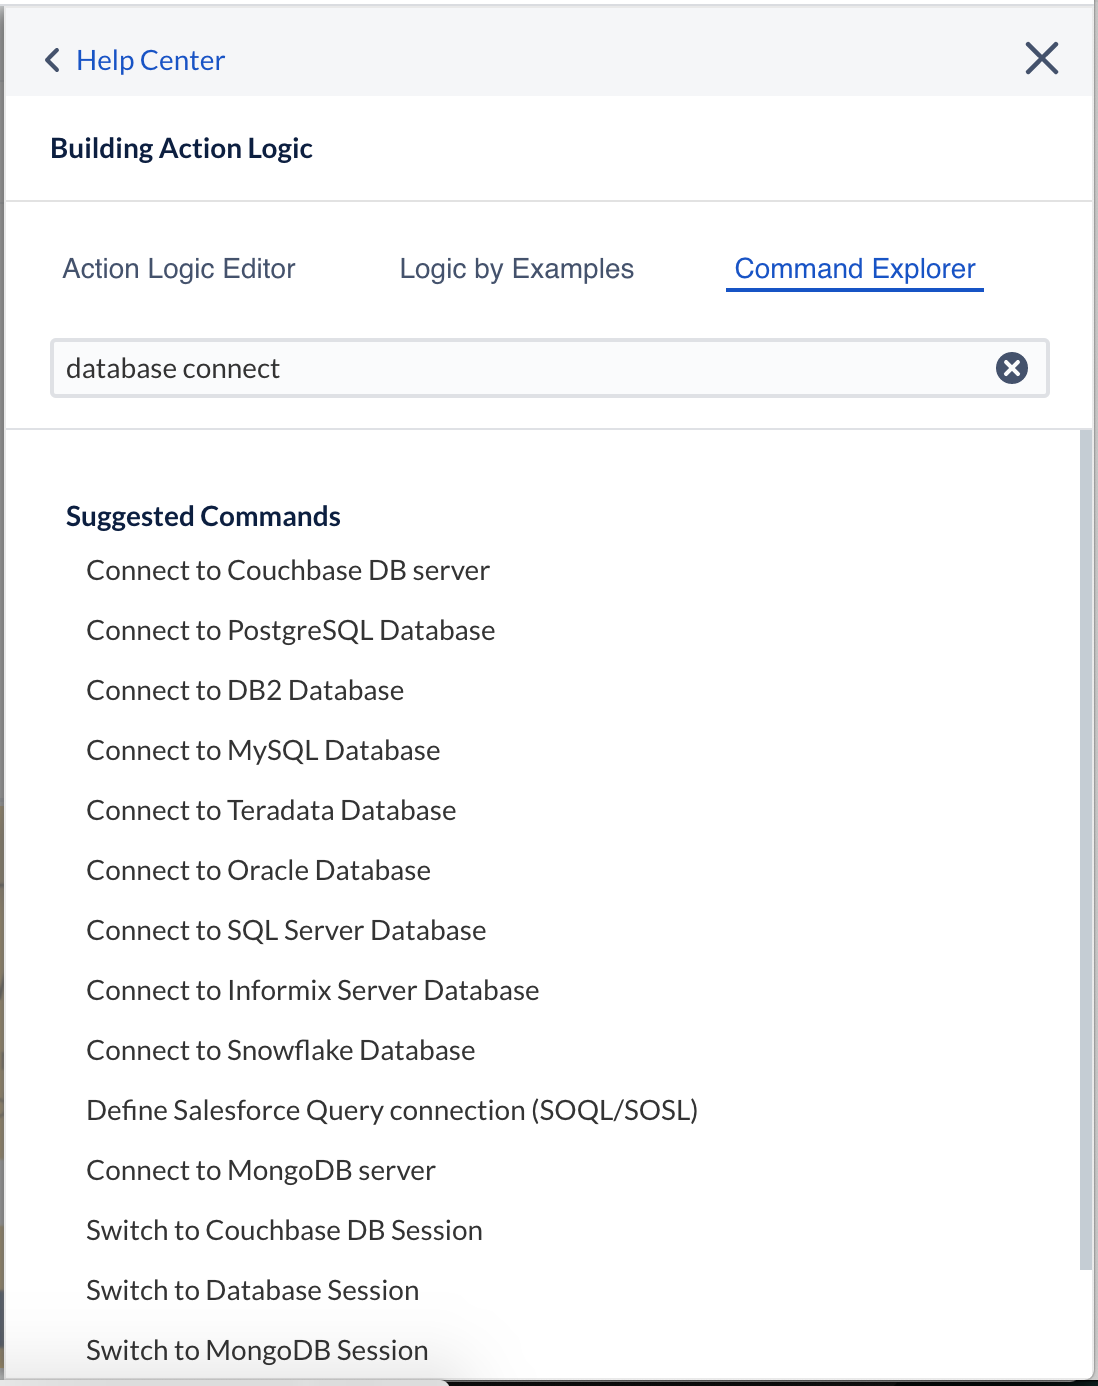Choose Connect to DB2 Database
1098x1386 pixels.
point(245,690)
